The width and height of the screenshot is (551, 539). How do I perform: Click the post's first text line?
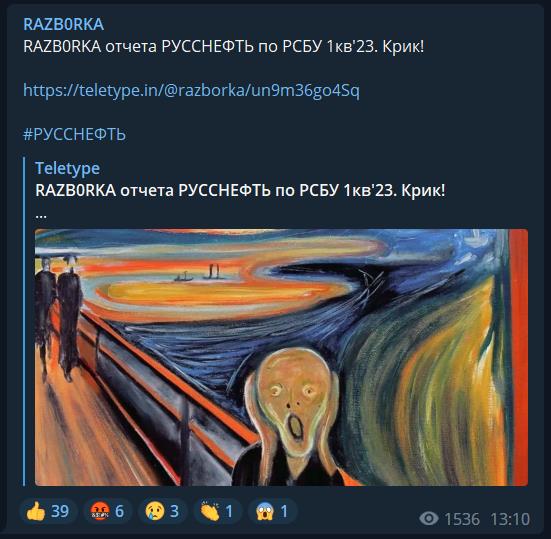click(x=223, y=46)
